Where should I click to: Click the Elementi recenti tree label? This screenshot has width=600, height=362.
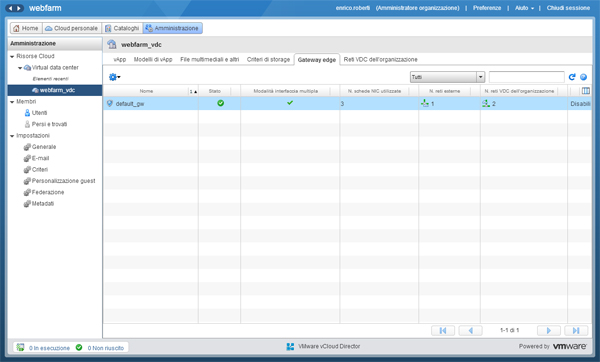click(51, 79)
